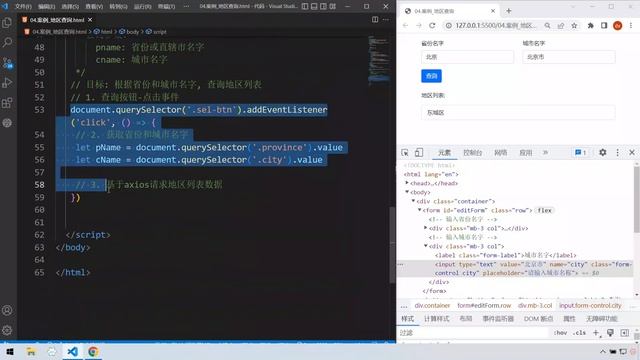Open the Manage gear in VS Code

(x=7, y=330)
